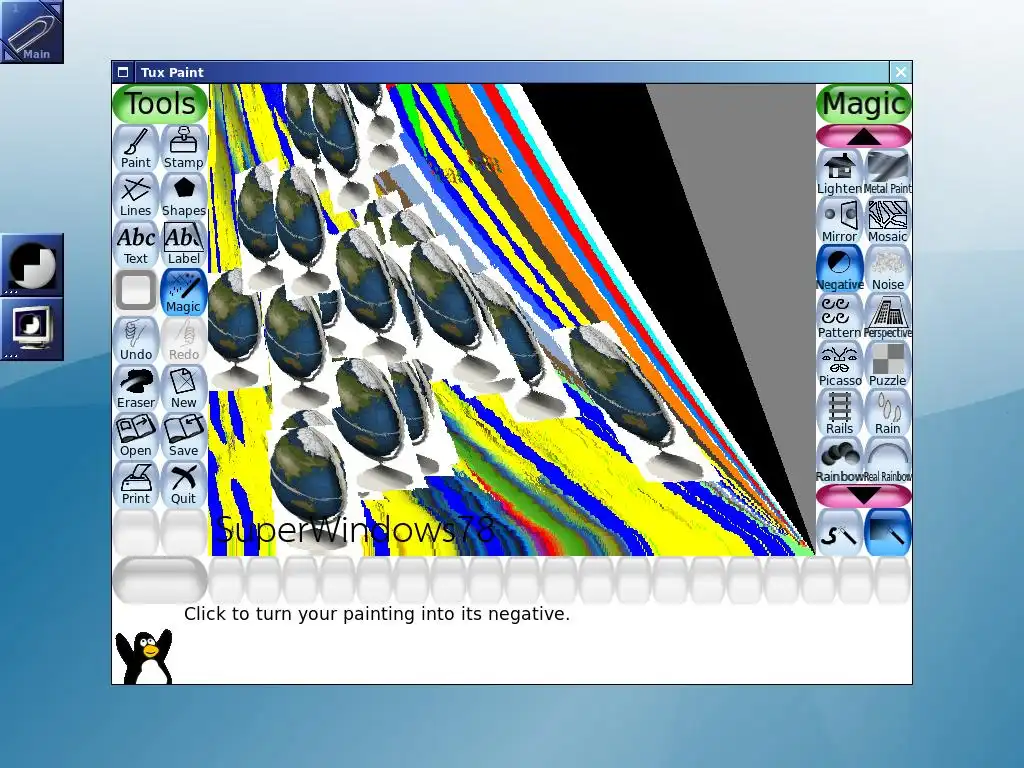The width and height of the screenshot is (1024, 768).
Task: Page up the Magic tools list
Action: pos(863,136)
